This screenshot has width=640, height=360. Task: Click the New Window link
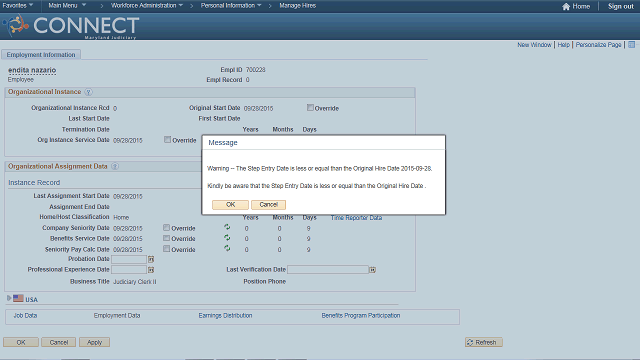[x=534, y=45]
